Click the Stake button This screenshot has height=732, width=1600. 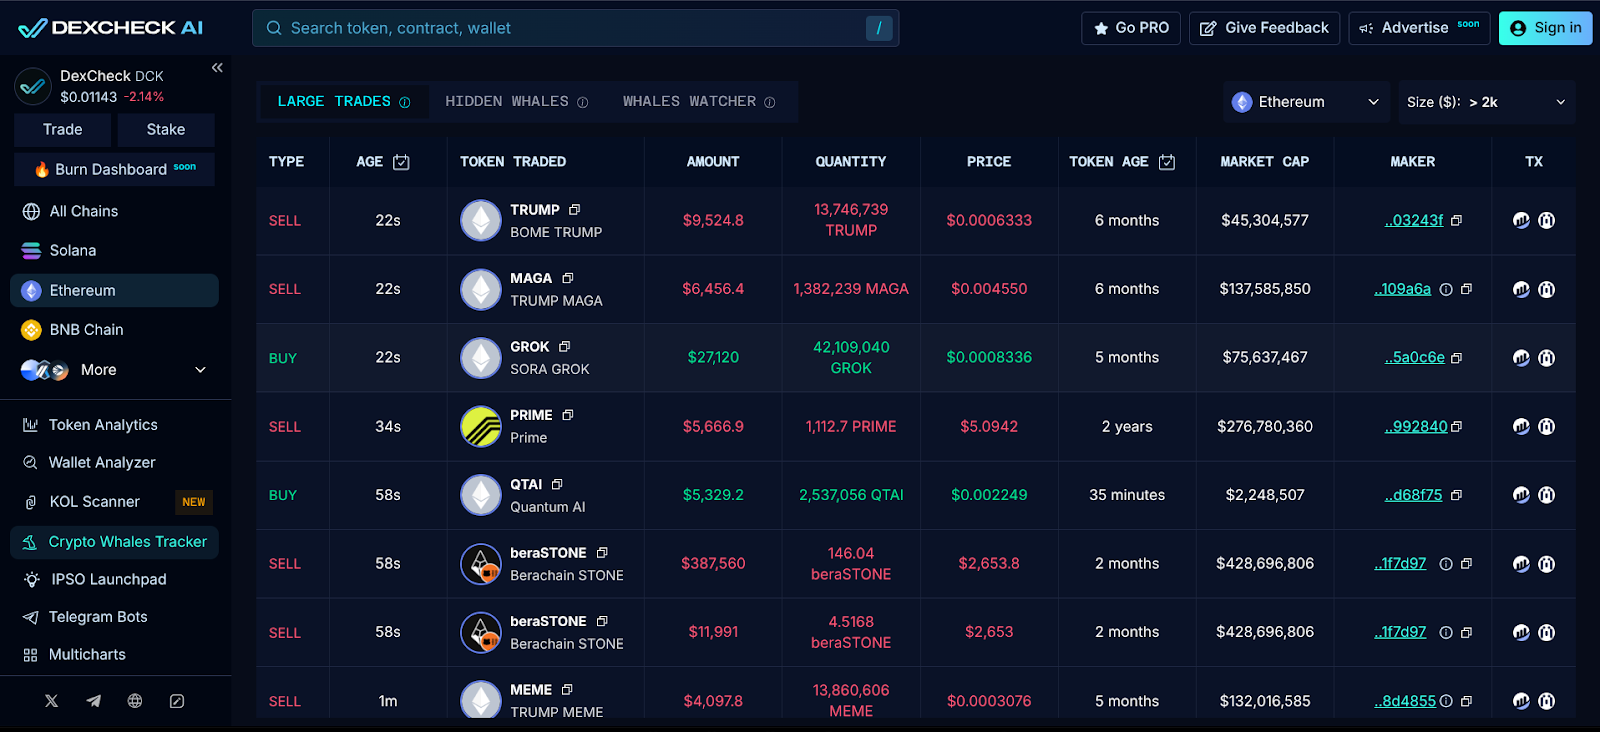click(x=166, y=129)
